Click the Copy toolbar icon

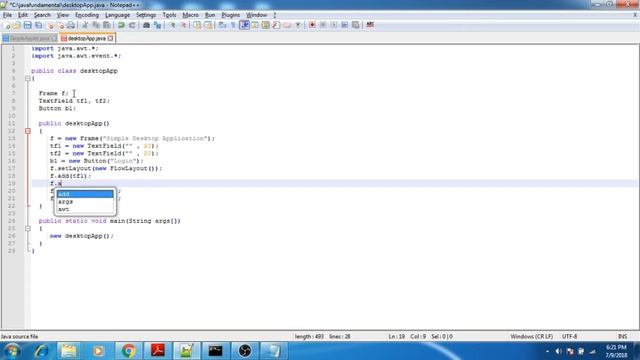click(x=96, y=25)
